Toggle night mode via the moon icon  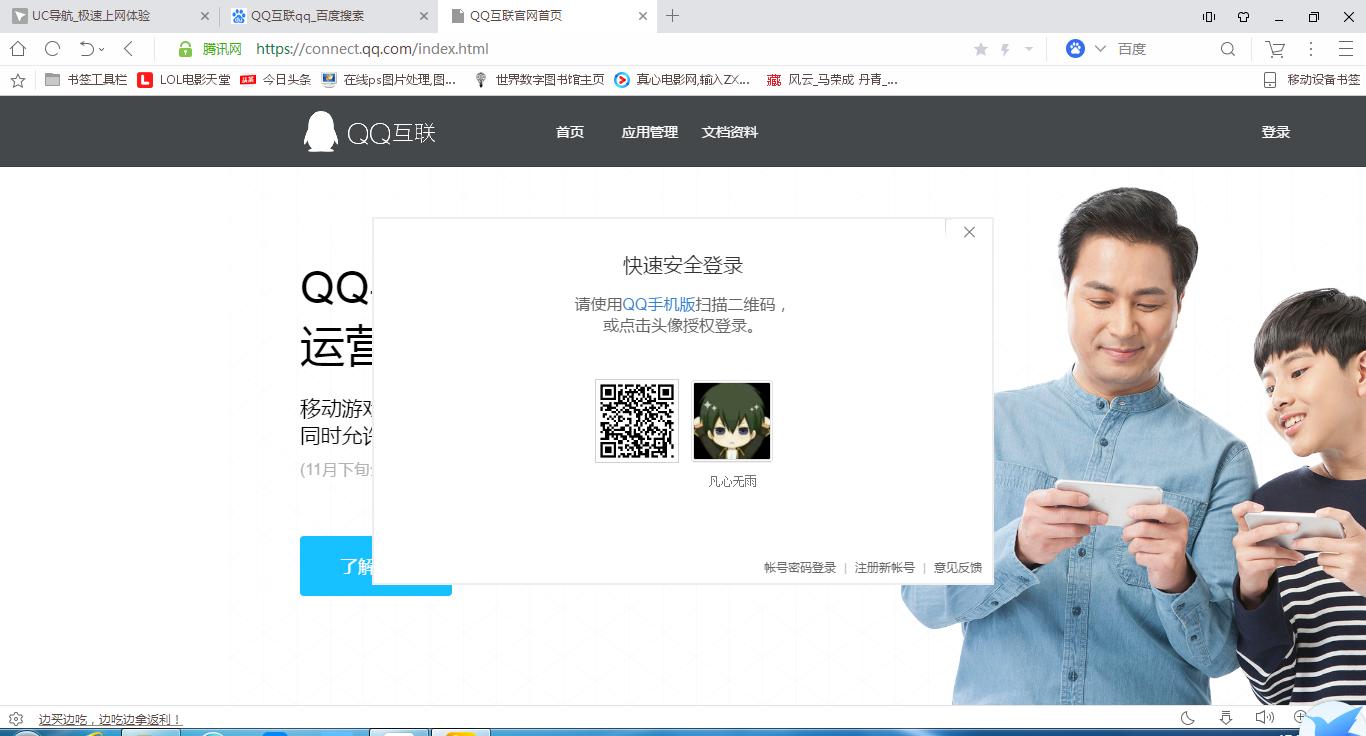tap(1186, 717)
